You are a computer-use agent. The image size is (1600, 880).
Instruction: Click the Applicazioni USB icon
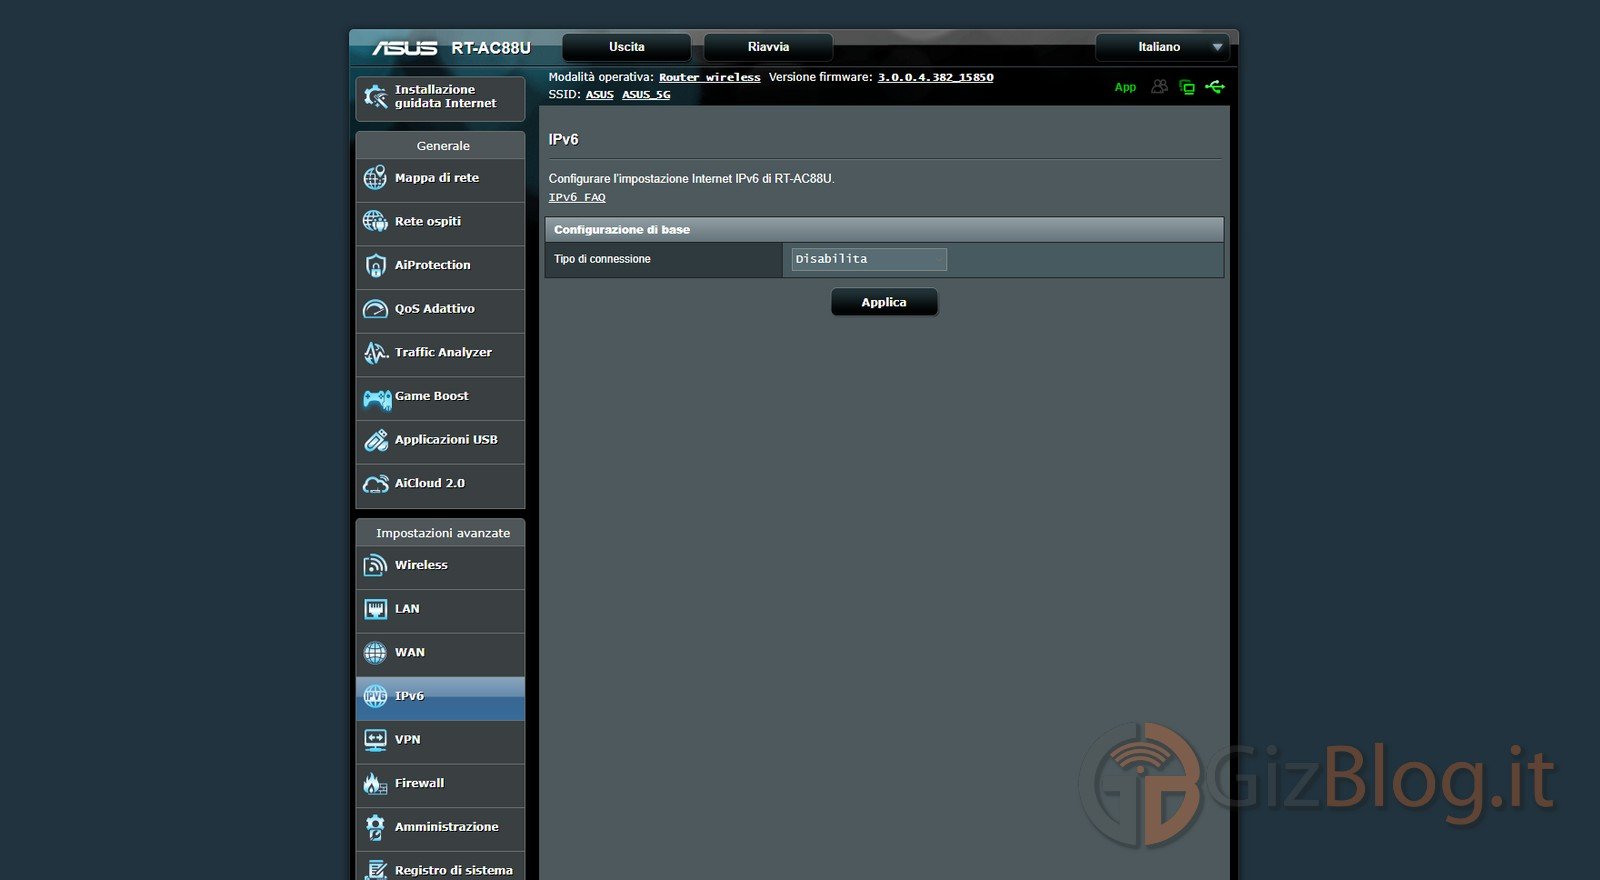[x=375, y=440]
